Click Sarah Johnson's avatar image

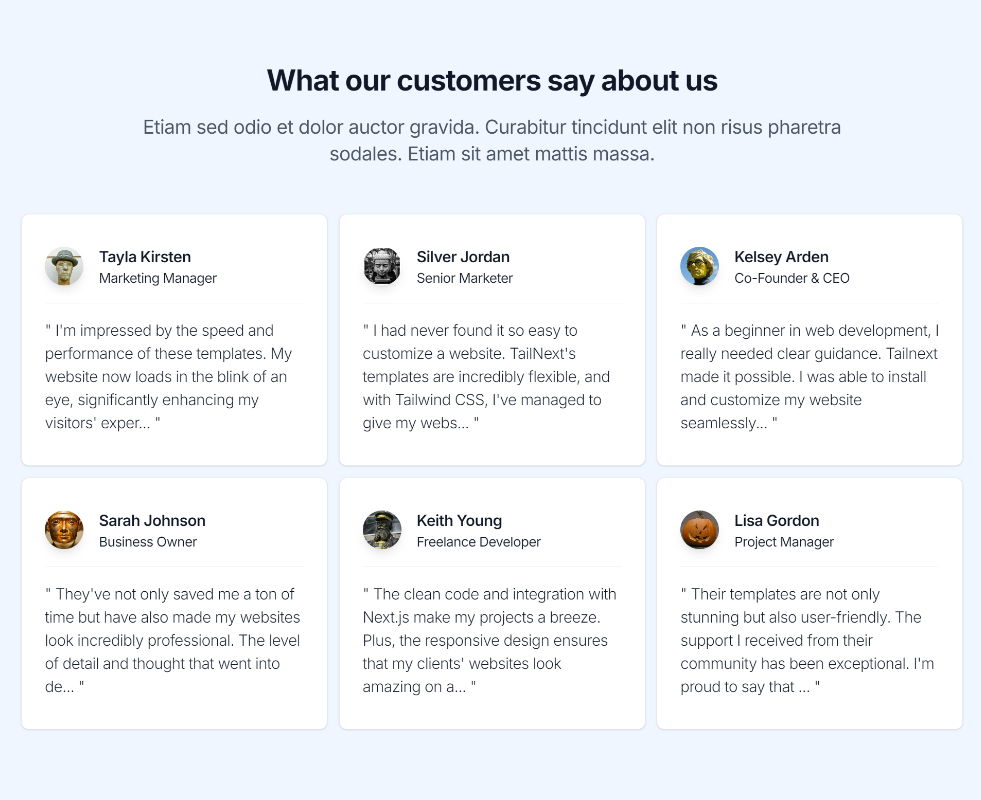tap(64, 530)
